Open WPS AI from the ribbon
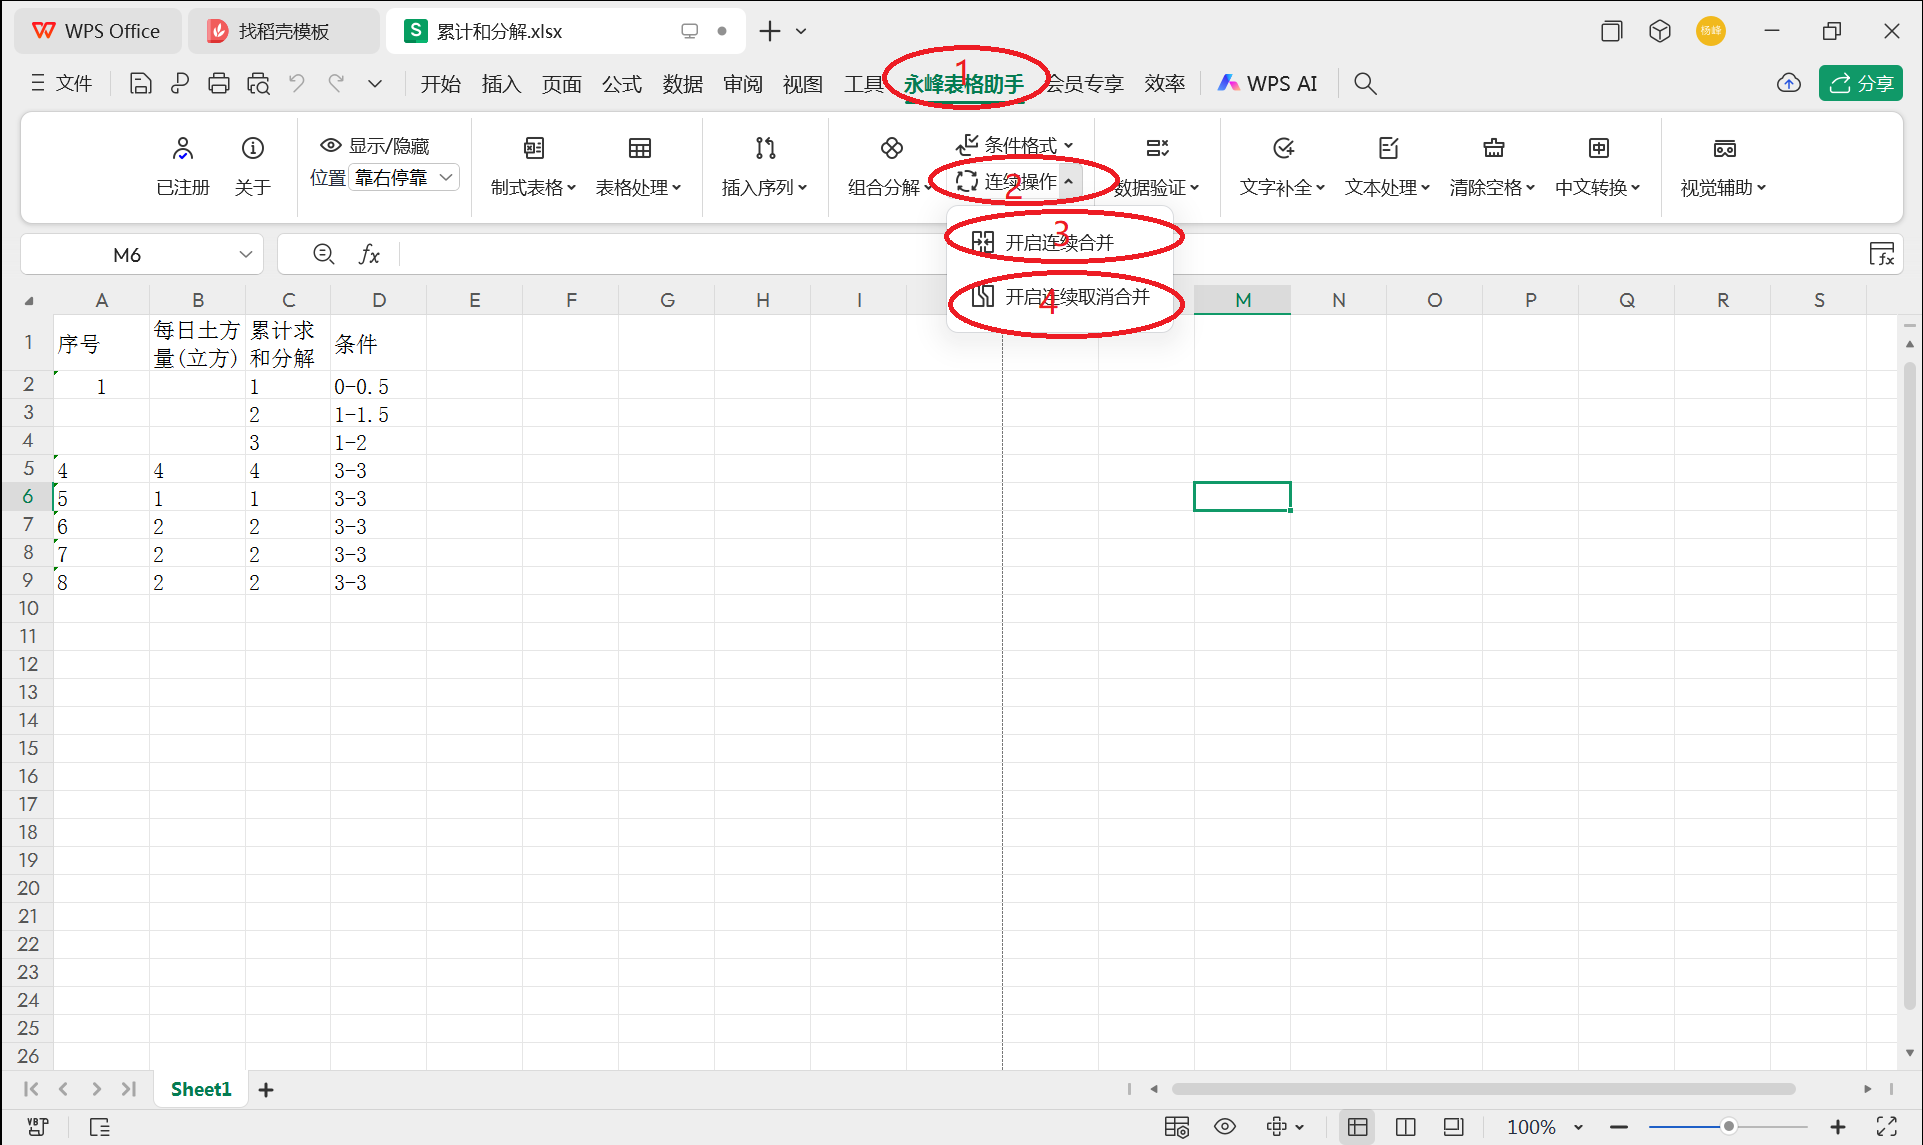This screenshot has width=1923, height=1145. point(1267,83)
